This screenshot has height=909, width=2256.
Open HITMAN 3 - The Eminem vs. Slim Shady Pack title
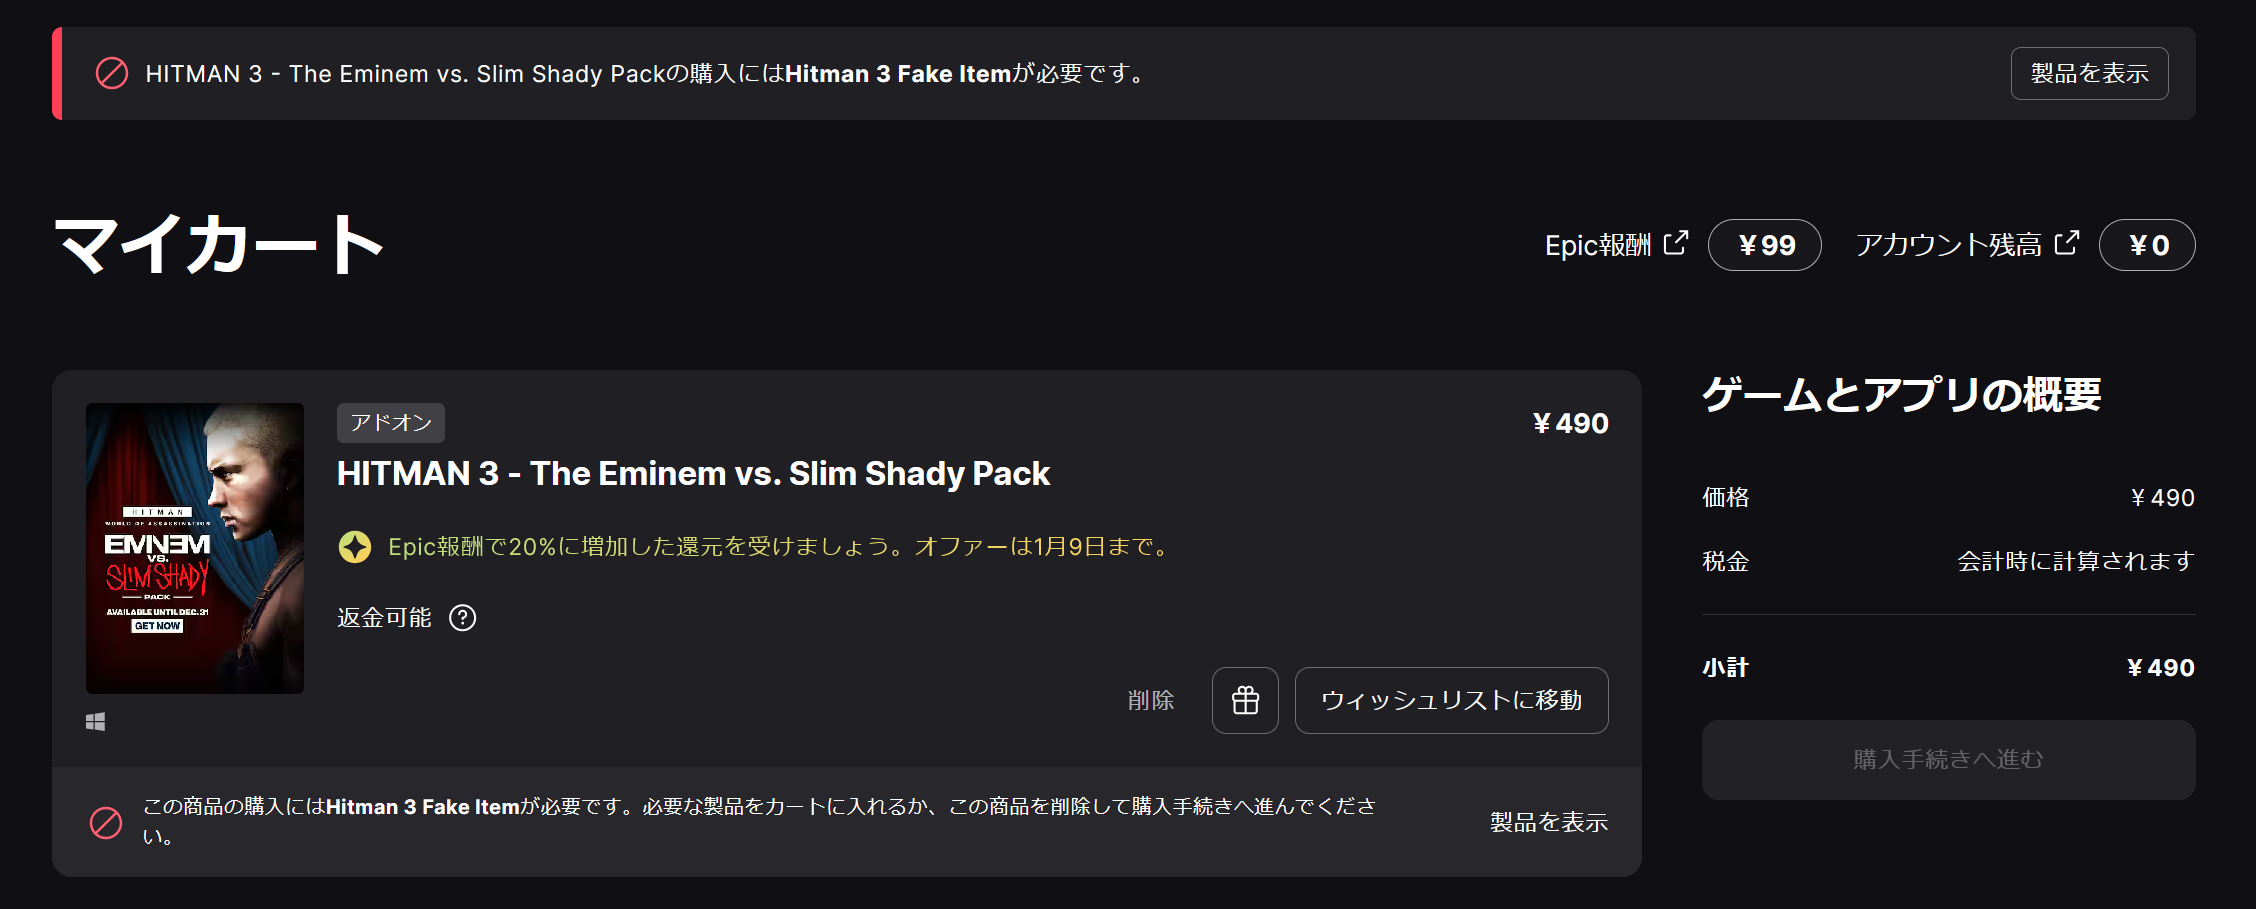693,473
